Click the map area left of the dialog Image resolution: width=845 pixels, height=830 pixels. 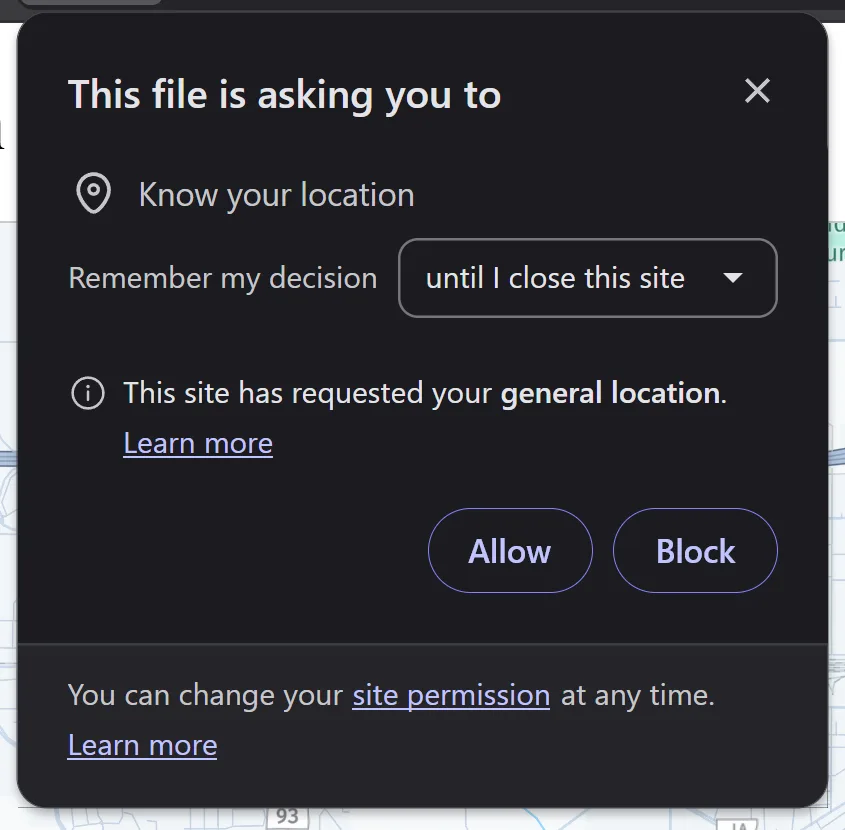[x=8, y=400]
